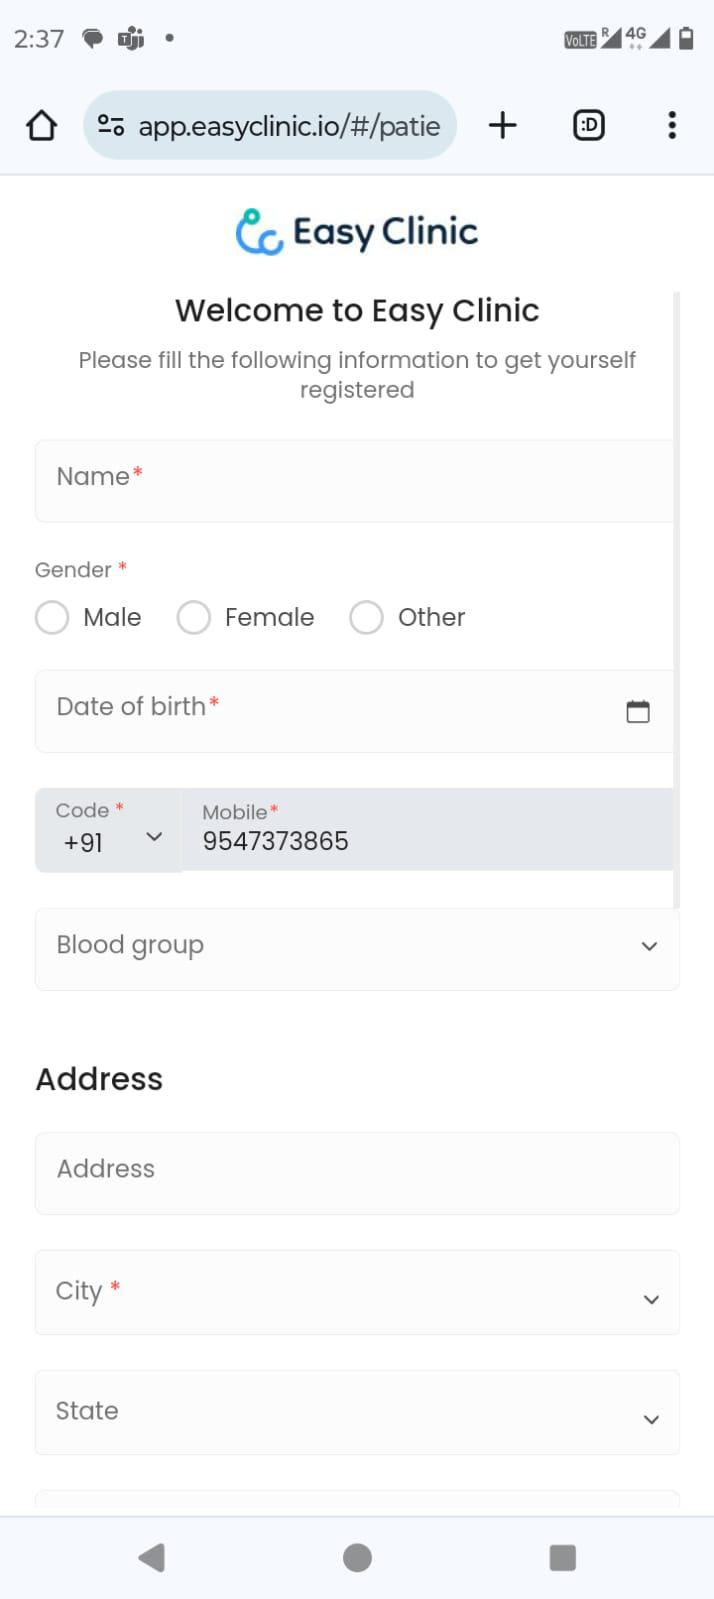Open the date of birth calendar icon
This screenshot has width=714, height=1599.
click(637, 711)
